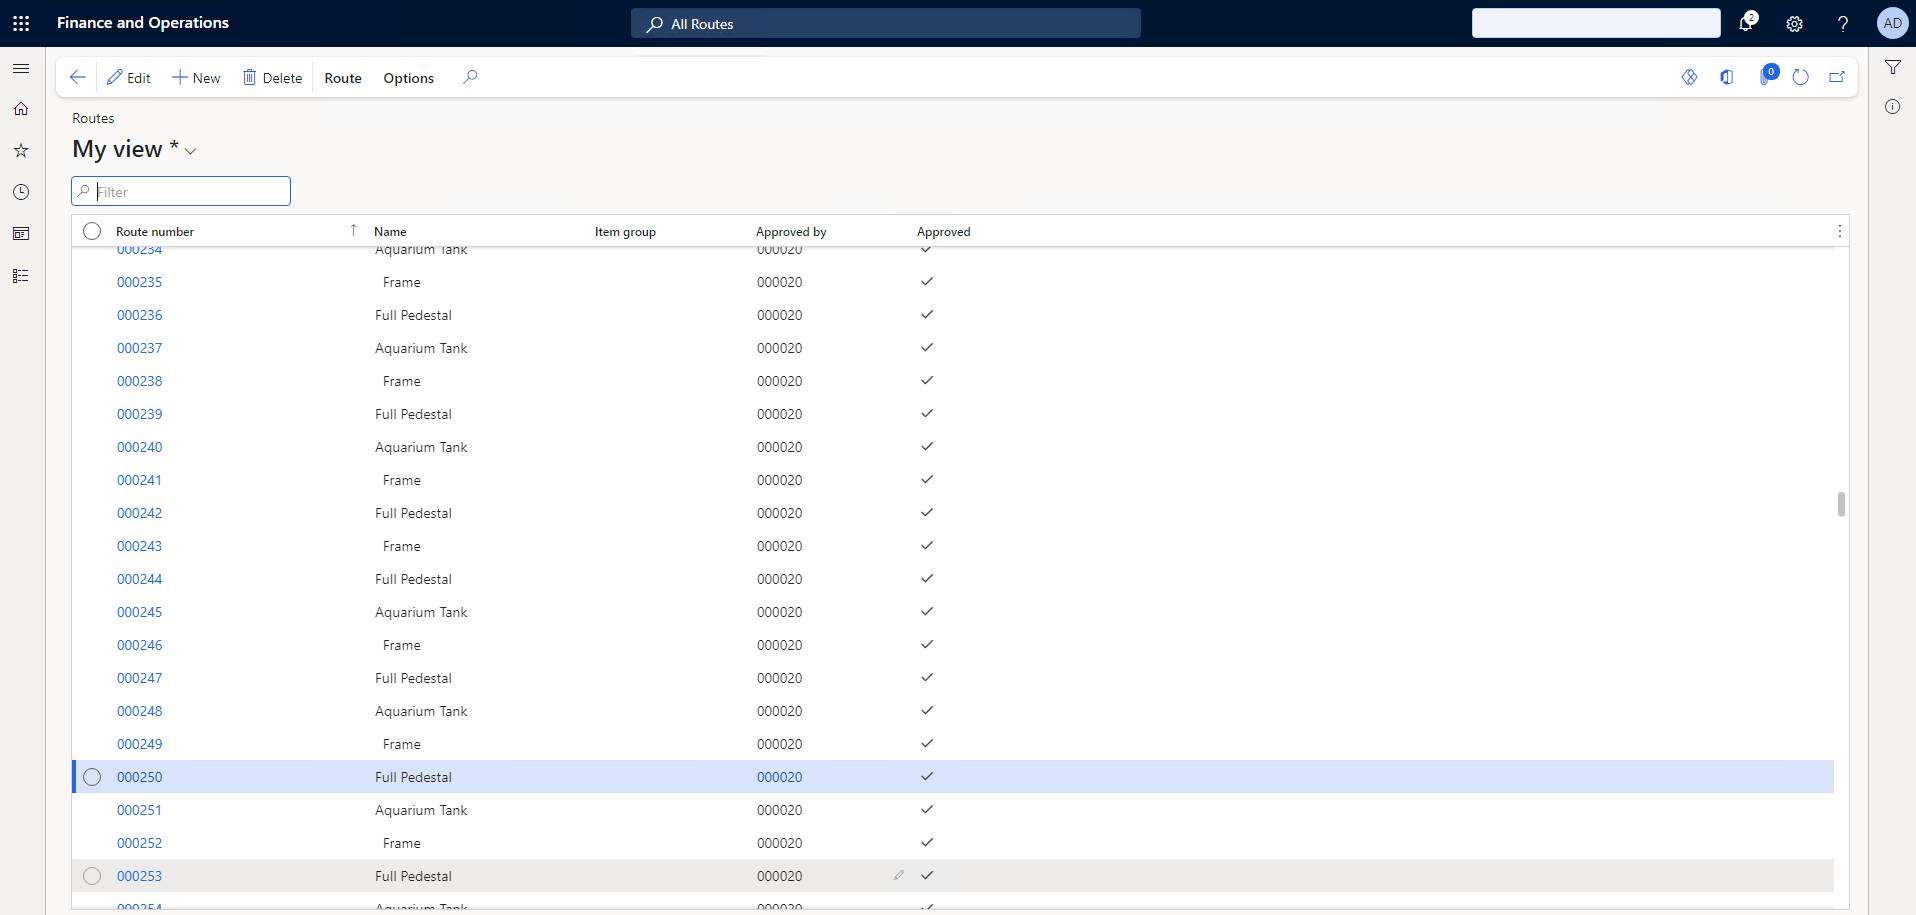Image resolution: width=1916 pixels, height=915 pixels.
Task: Click the New button
Action: click(x=196, y=78)
